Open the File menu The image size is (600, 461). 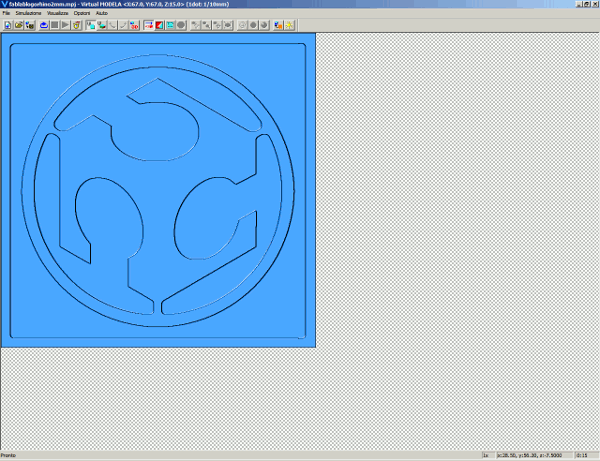click(6, 13)
